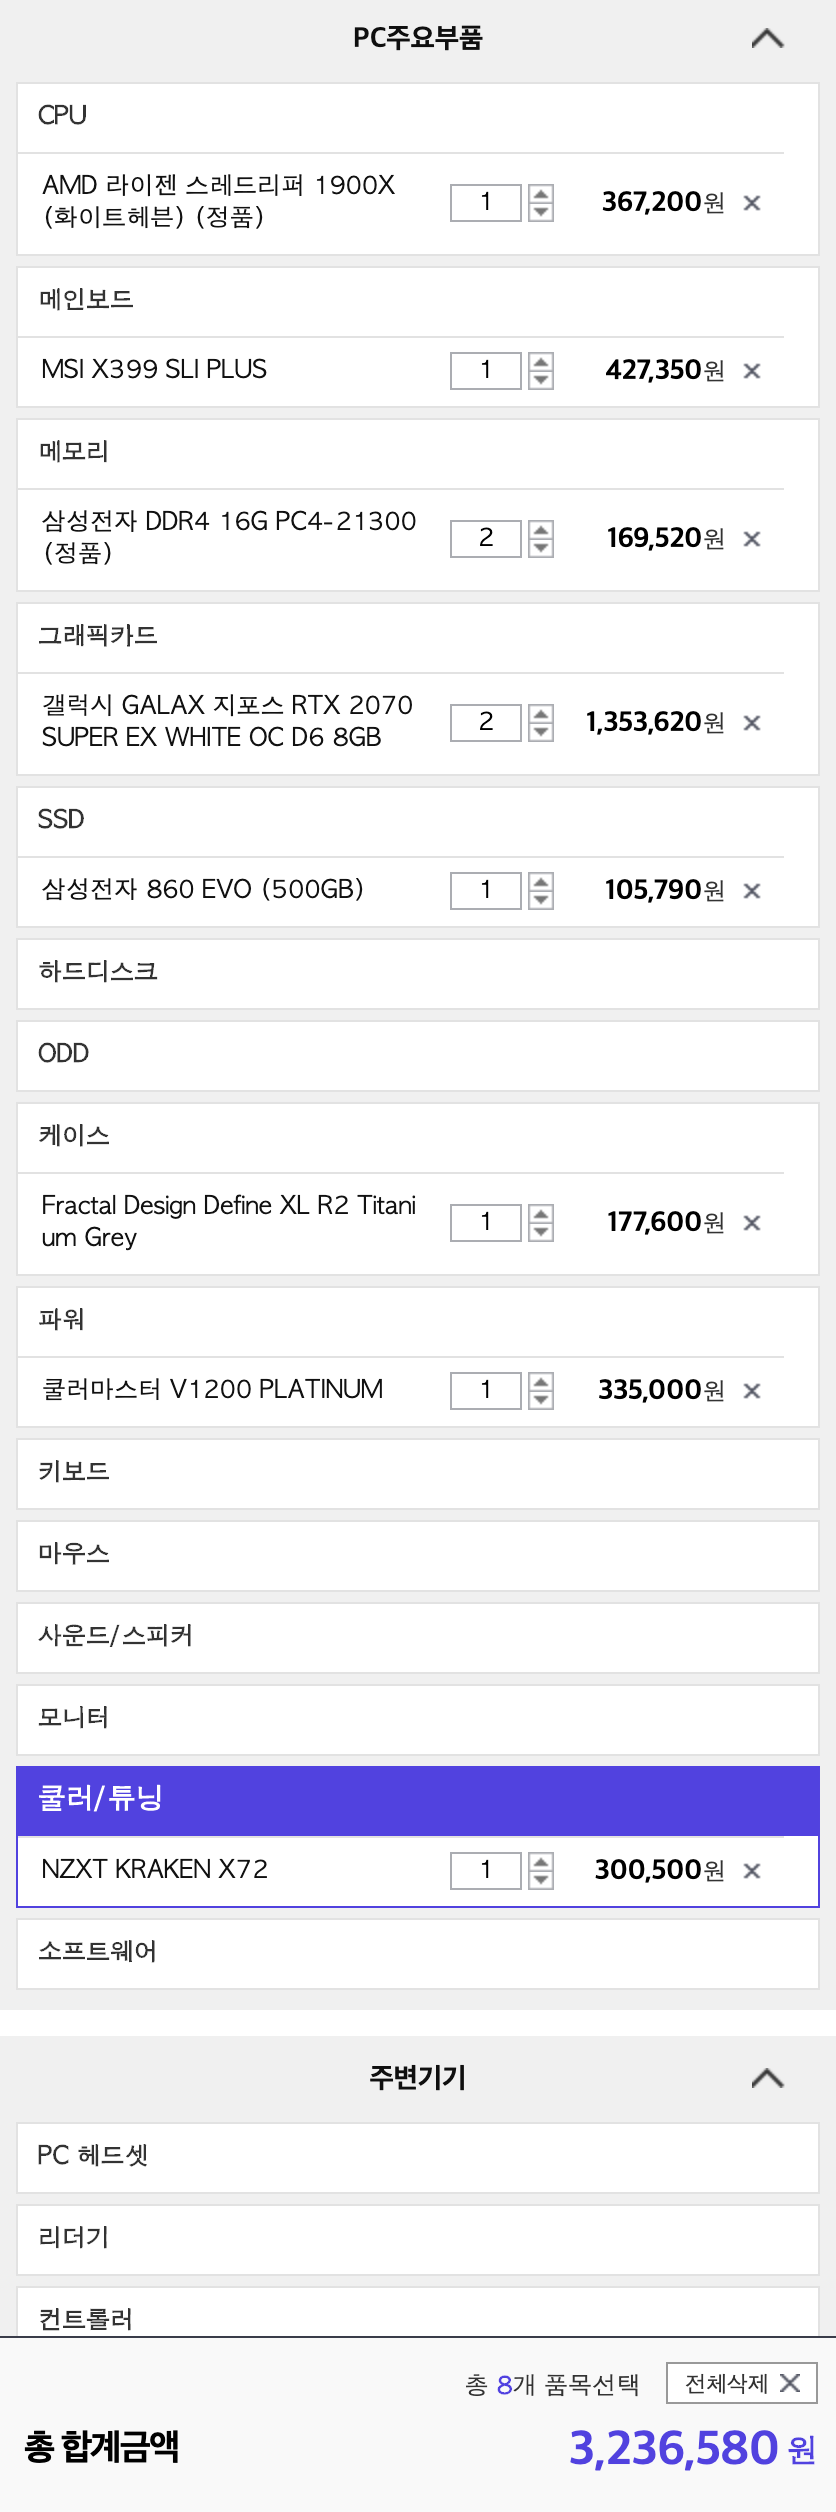Select the PC 헤드셋 peripheral category
836x2512 pixels.
point(418,2155)
